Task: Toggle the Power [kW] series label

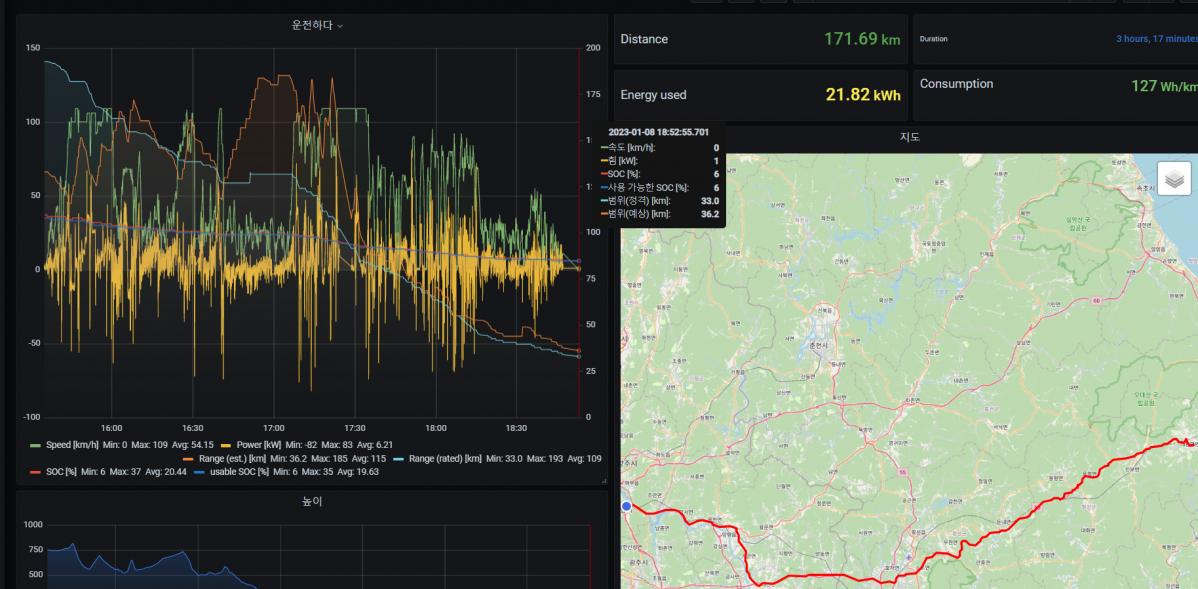Action: (256, 444)
